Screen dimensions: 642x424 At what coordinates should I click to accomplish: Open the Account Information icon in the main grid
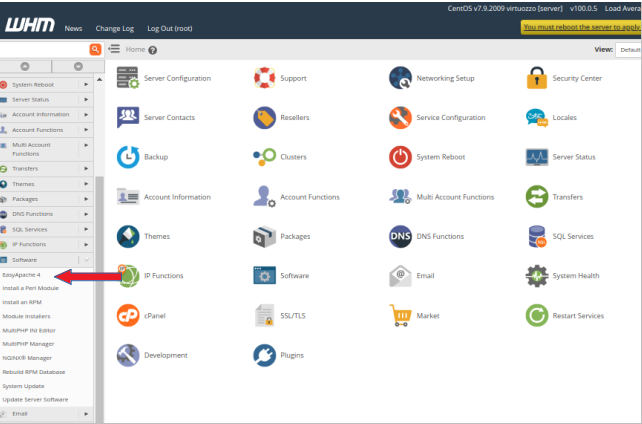(x=128, y=197)
